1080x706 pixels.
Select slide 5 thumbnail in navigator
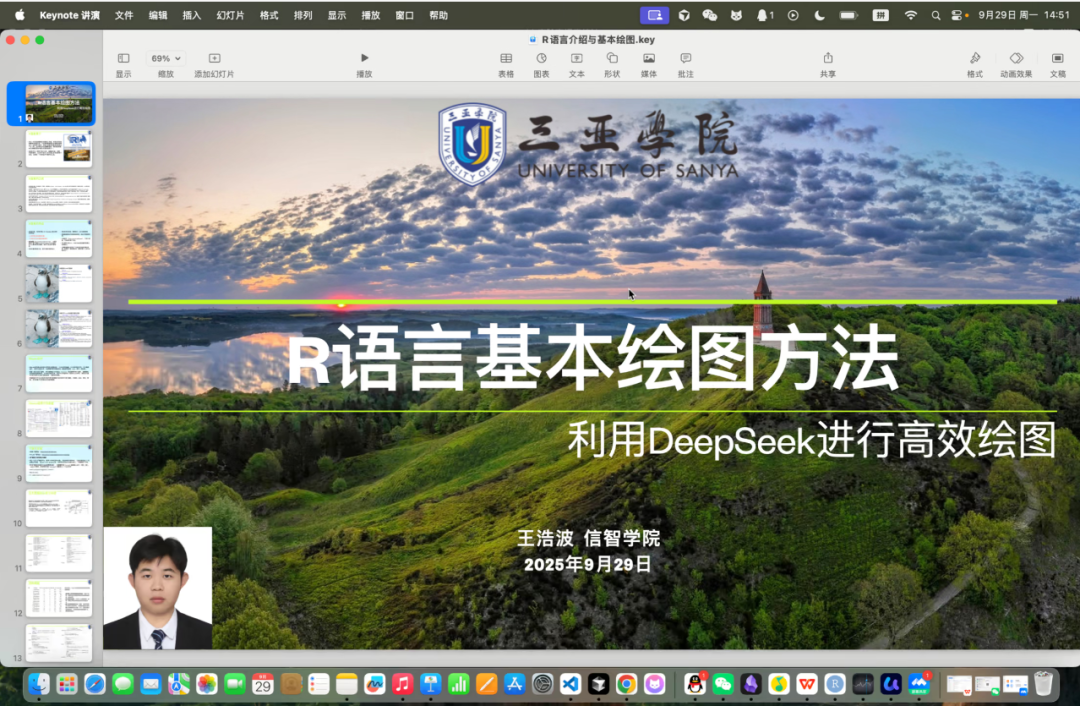[58, 284]
